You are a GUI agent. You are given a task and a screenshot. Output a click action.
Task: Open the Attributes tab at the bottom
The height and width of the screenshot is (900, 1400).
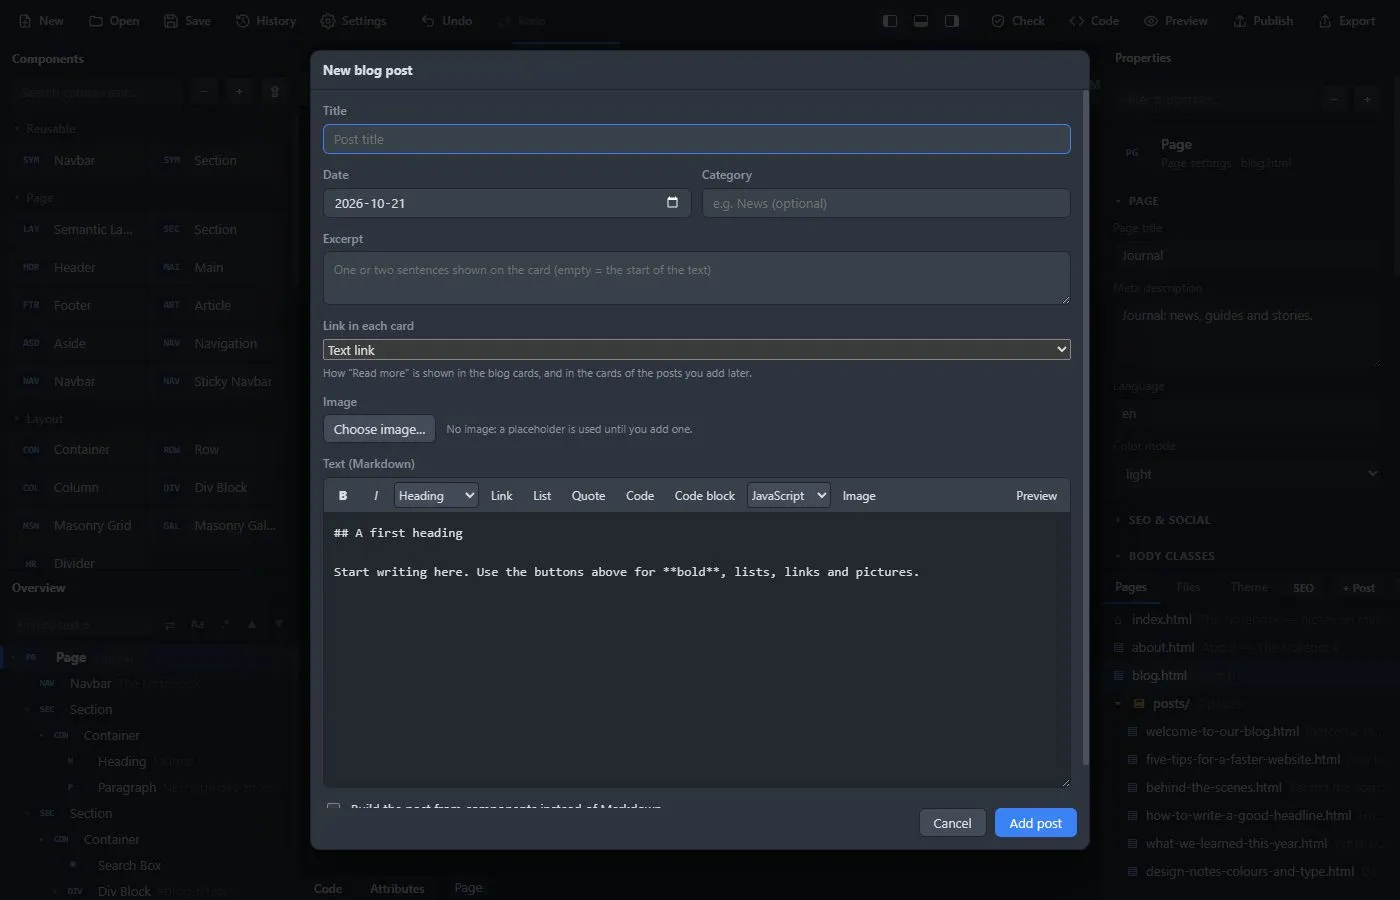[397, 889]
